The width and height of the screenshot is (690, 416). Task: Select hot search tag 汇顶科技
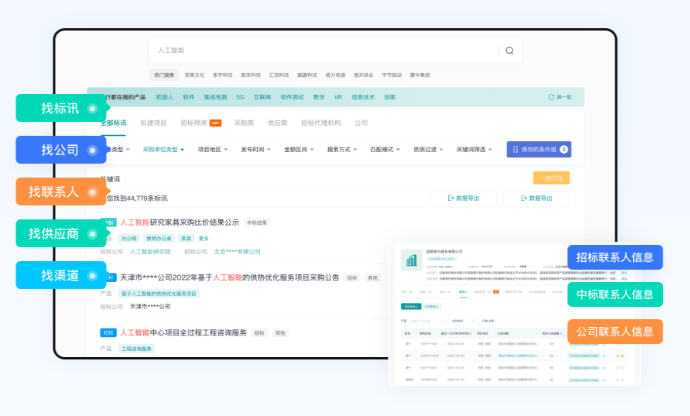[x=279, y=75]
